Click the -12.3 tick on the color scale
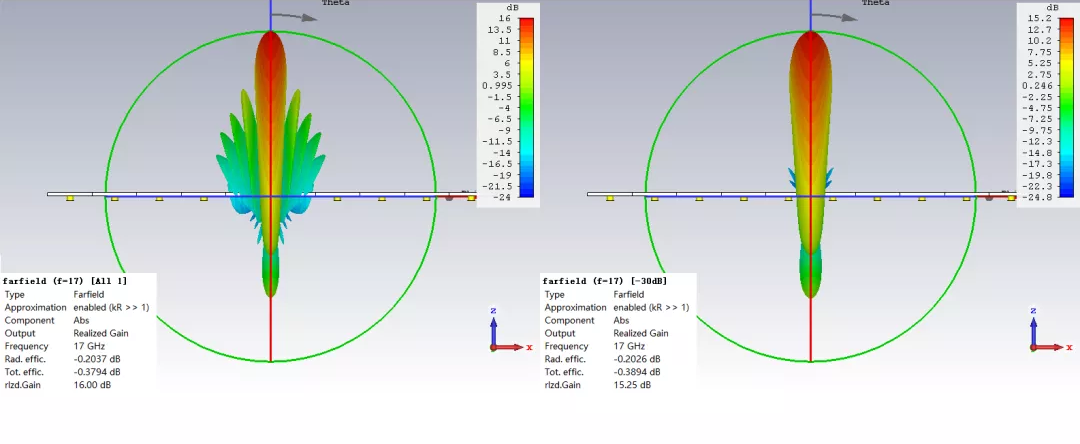 (1037, 141)
